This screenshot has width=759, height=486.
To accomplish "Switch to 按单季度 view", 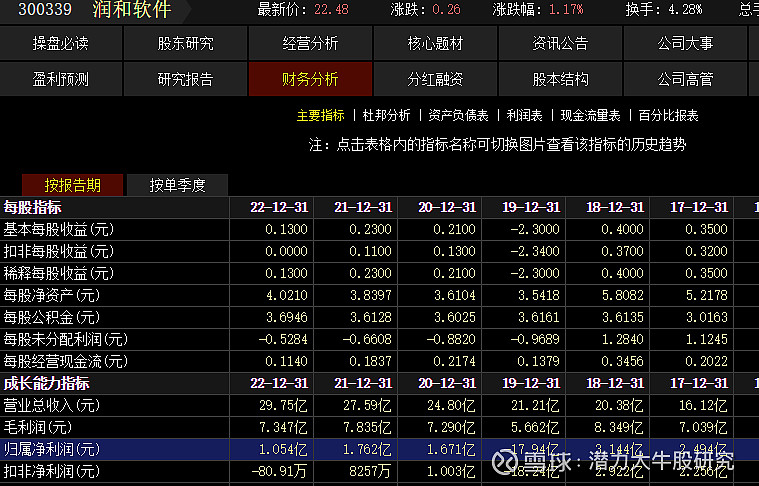I will click(x=177, y=185).
